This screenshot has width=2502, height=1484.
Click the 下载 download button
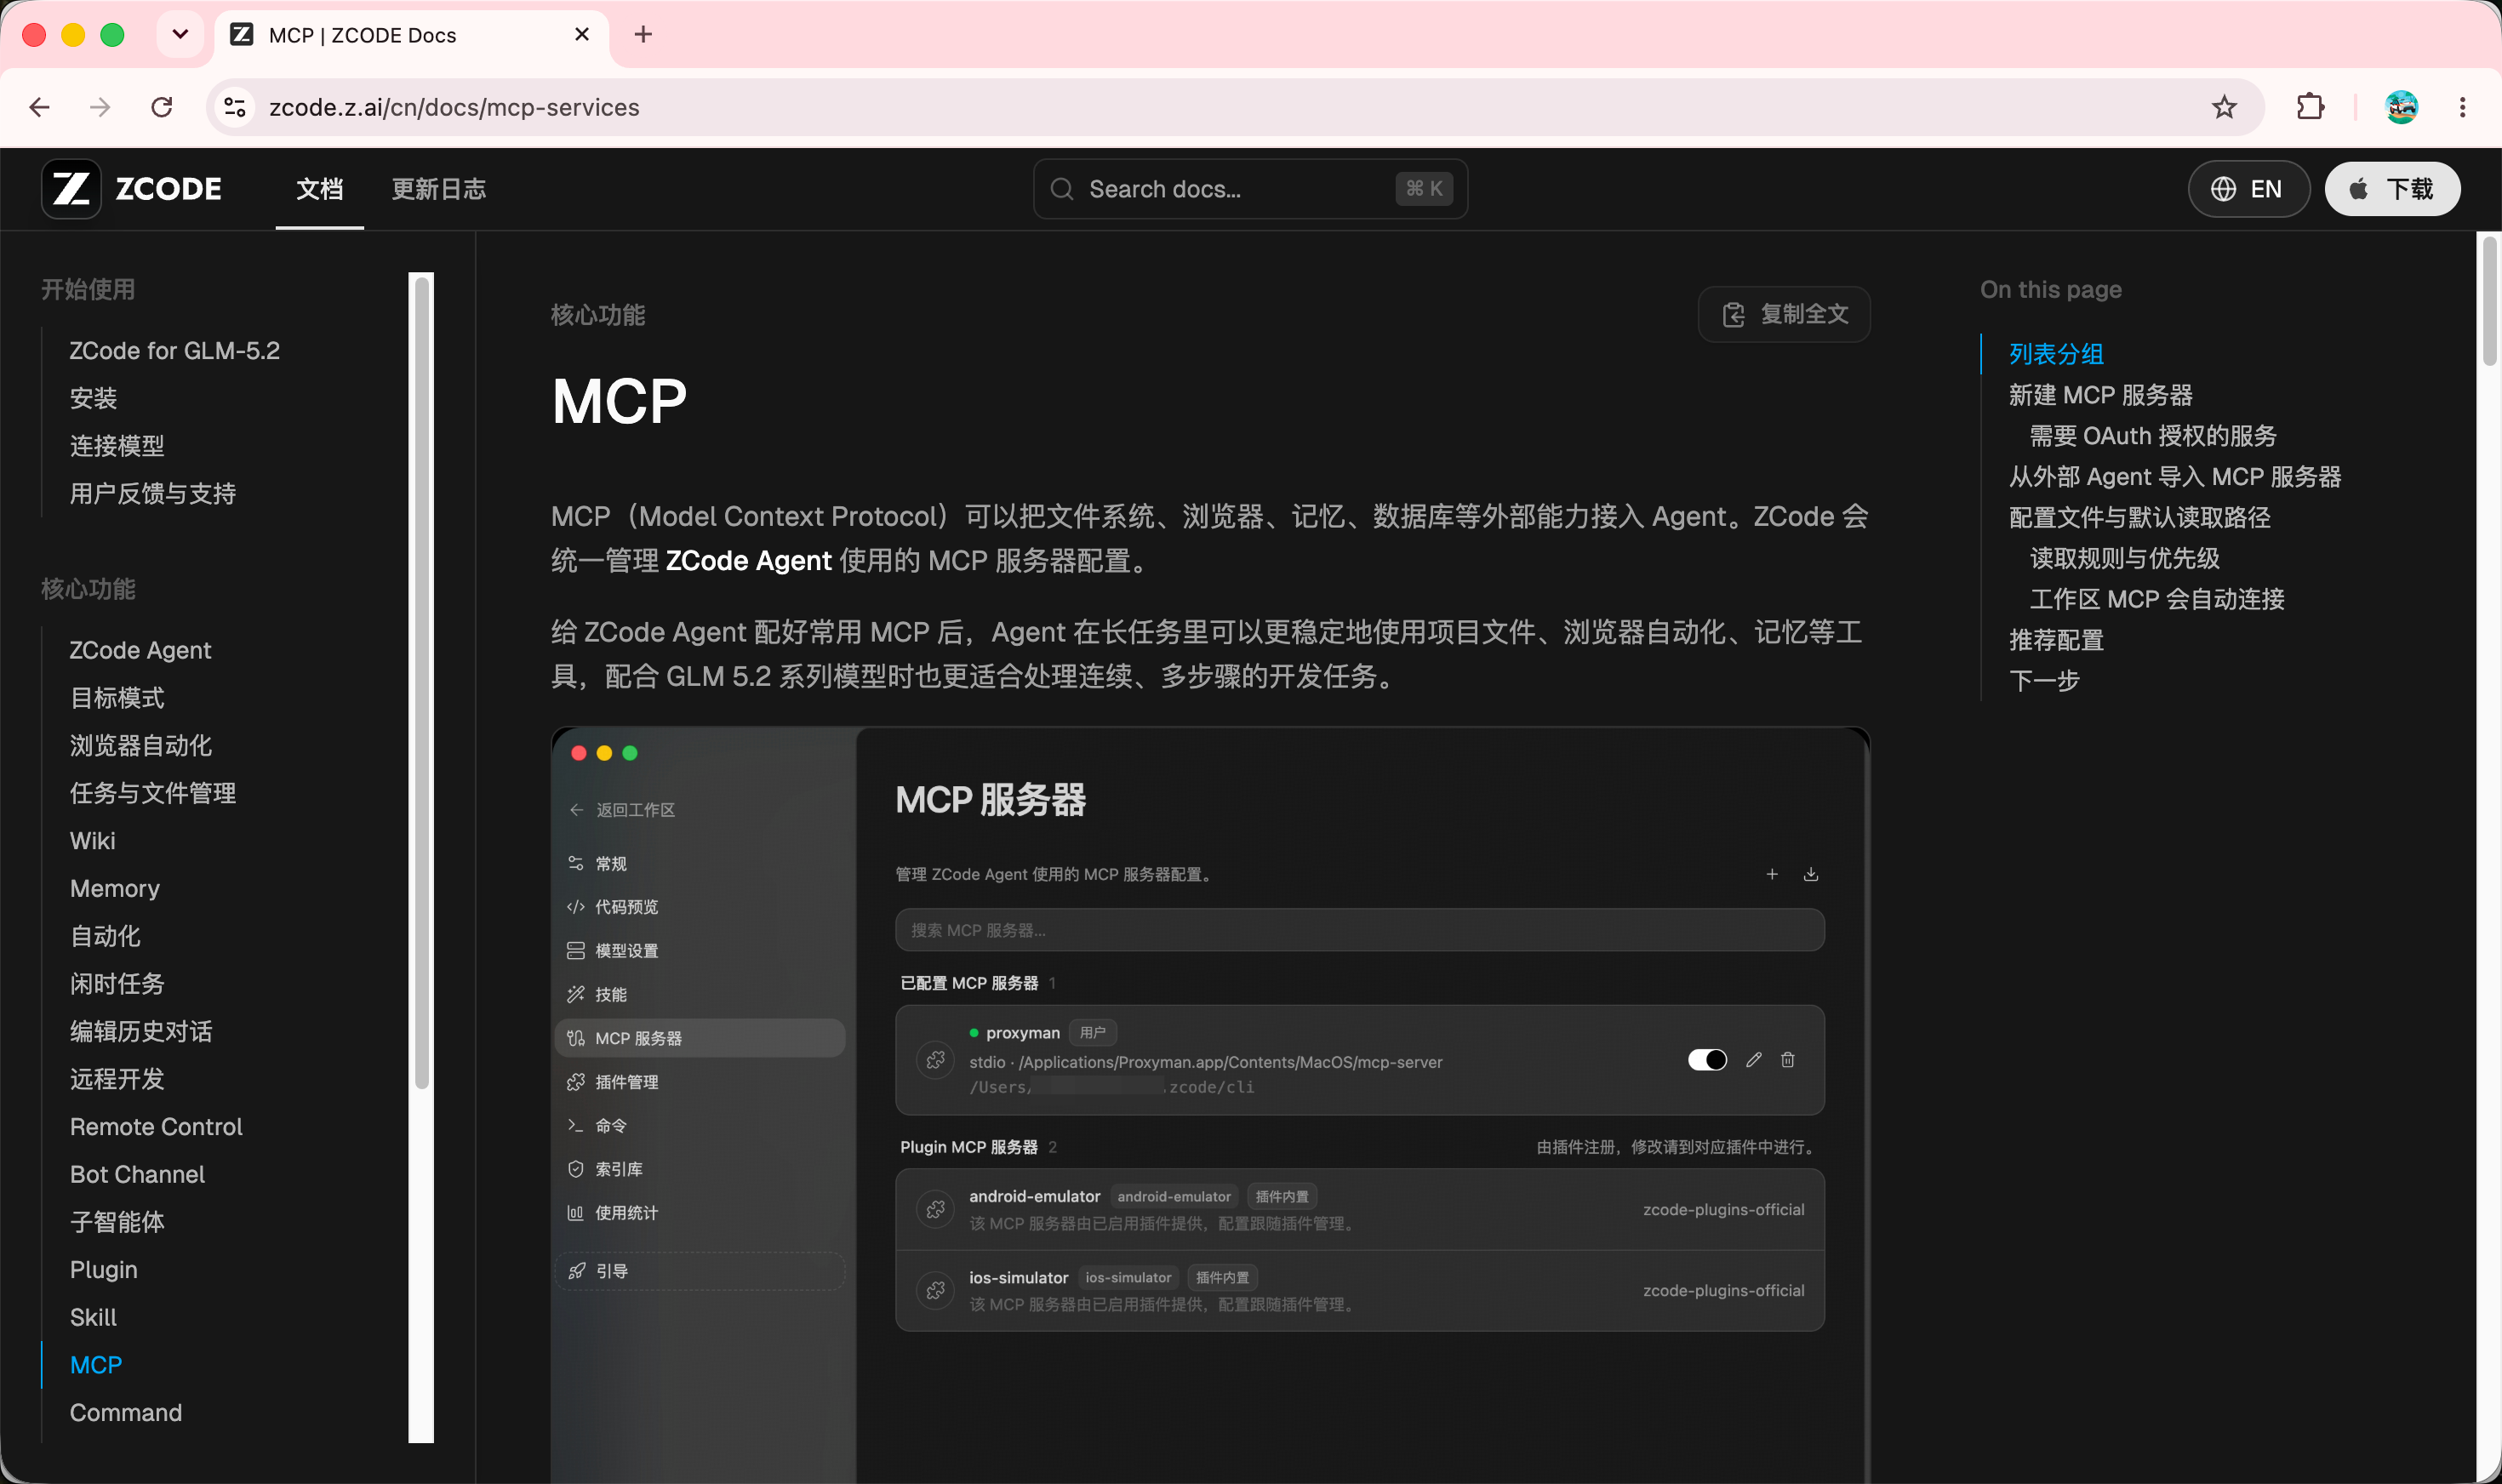click(x=2392, y=189)
